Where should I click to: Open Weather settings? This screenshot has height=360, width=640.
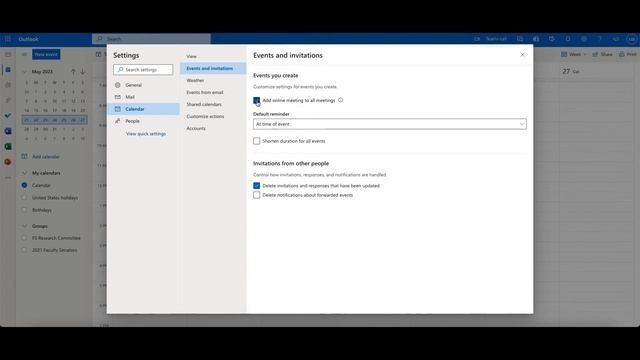pyautogui.click(x=195, y=80)
